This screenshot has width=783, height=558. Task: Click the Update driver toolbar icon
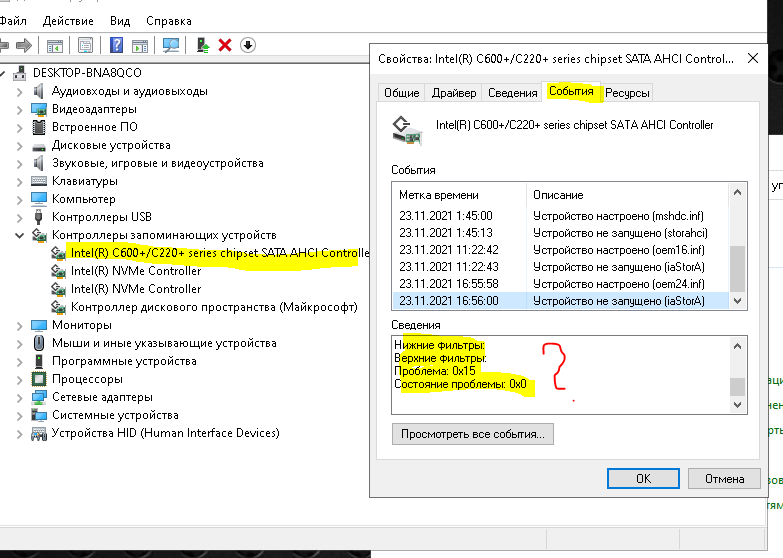(203, 45)
